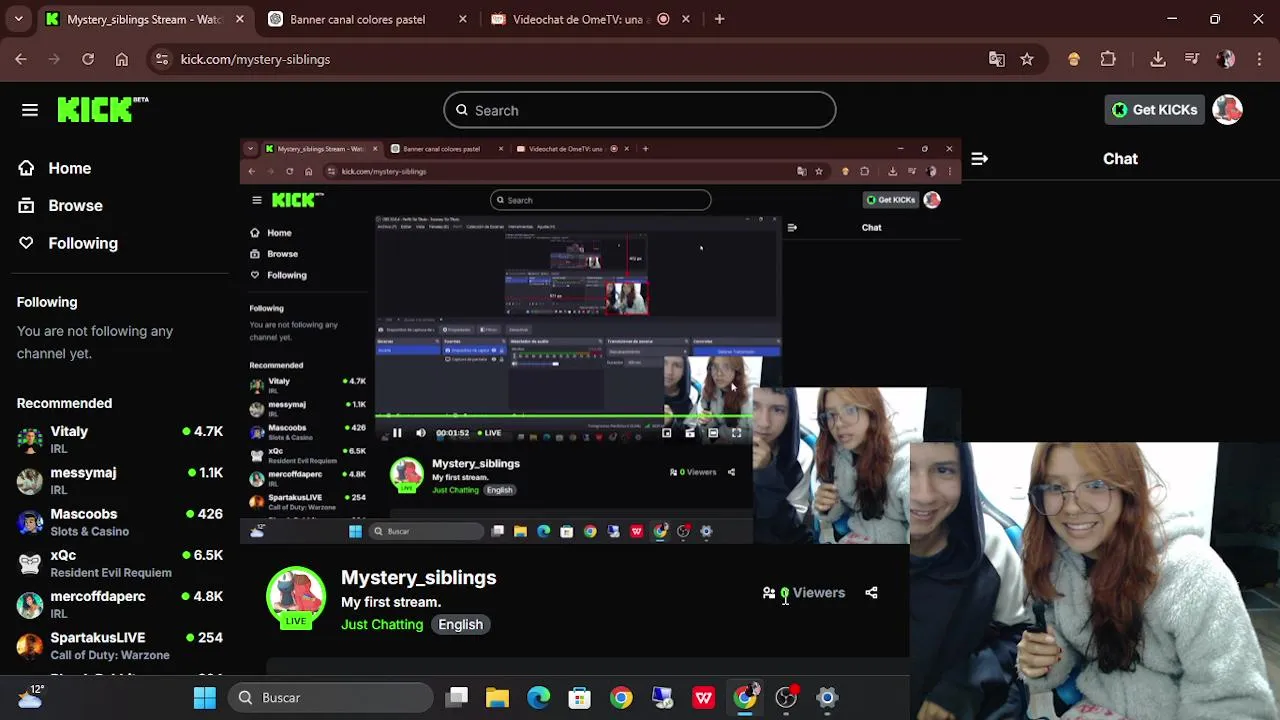Open the browser extensions puzzle menu
1280x720 pixels.
(1108, 59)
